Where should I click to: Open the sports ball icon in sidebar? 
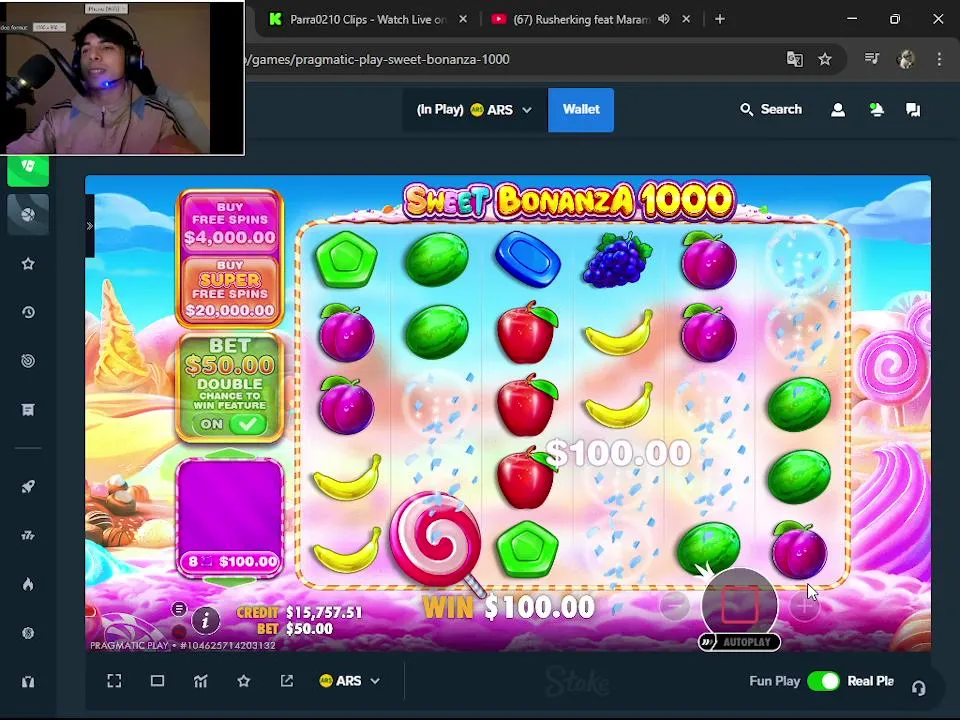tap(28, 214)
